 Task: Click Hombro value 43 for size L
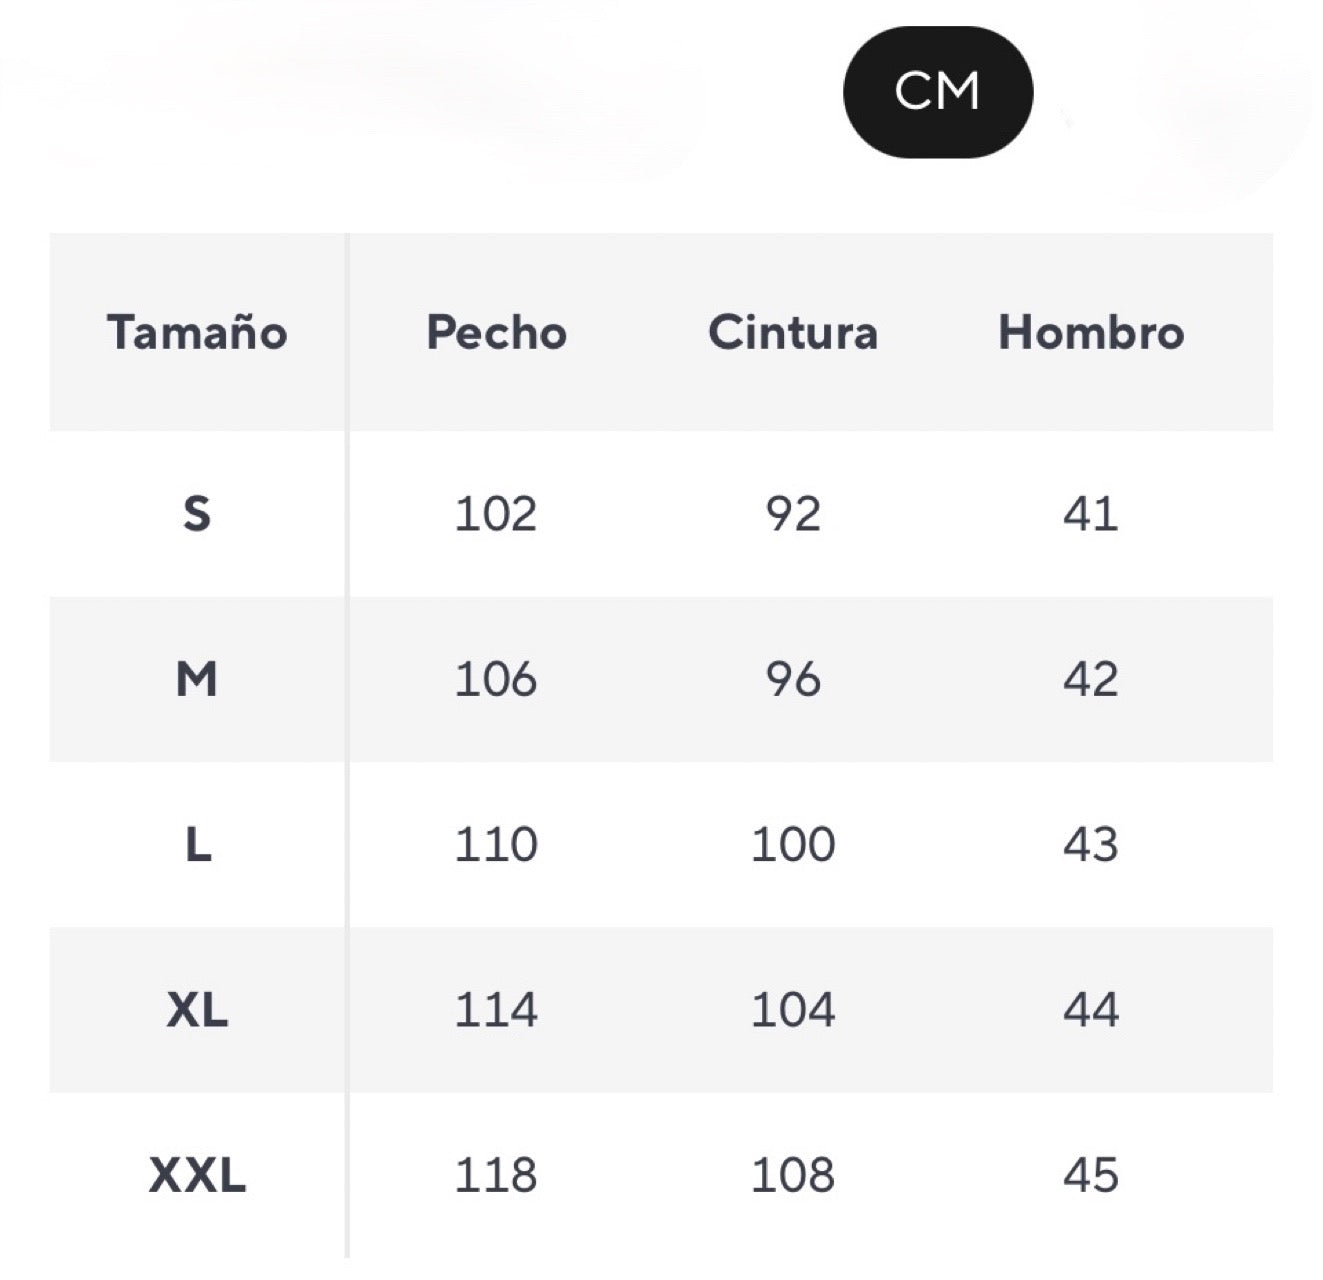pos(1090,845)
